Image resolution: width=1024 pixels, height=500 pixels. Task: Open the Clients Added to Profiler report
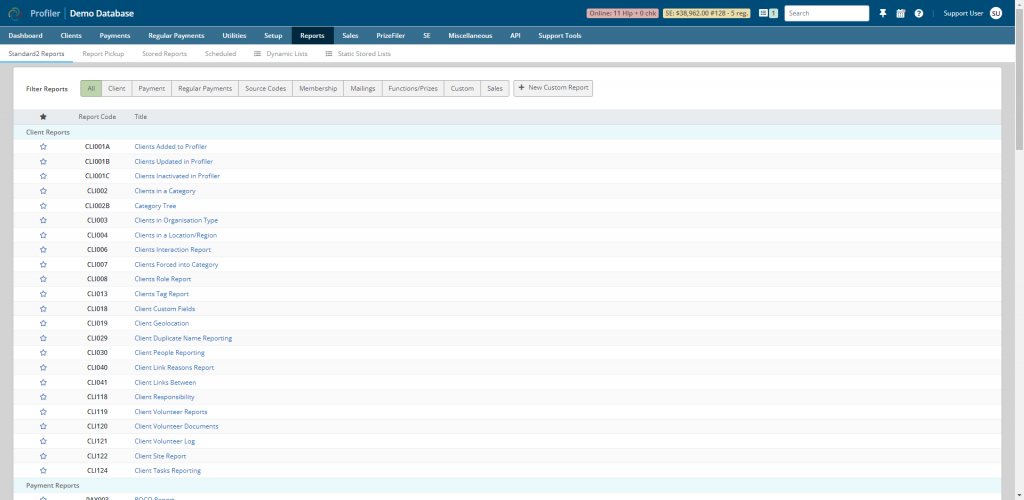[170, 147]
